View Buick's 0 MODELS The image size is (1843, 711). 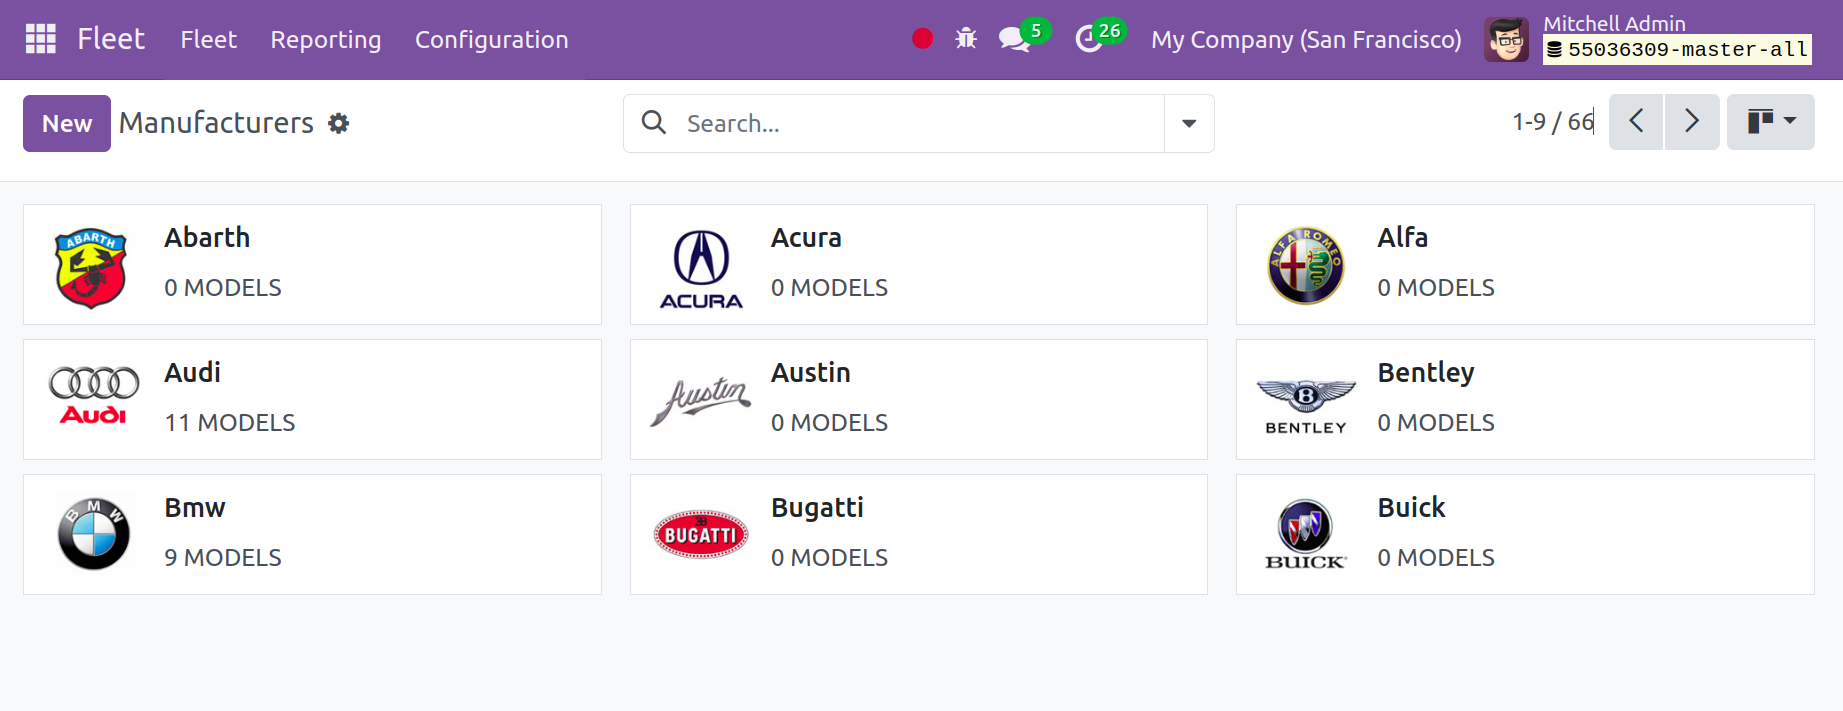(x=1436, y=558)
